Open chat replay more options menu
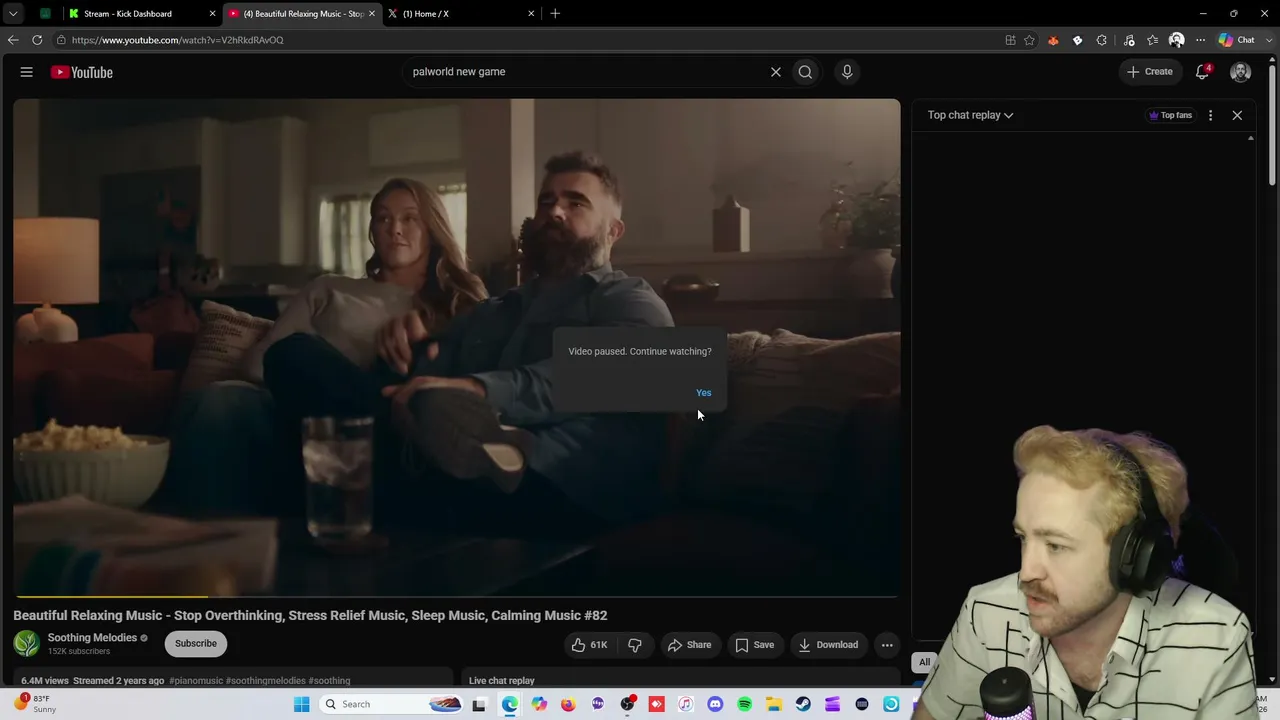Image resolution: width=1280 pixels, height=720 pixels. coord(1210,115)
